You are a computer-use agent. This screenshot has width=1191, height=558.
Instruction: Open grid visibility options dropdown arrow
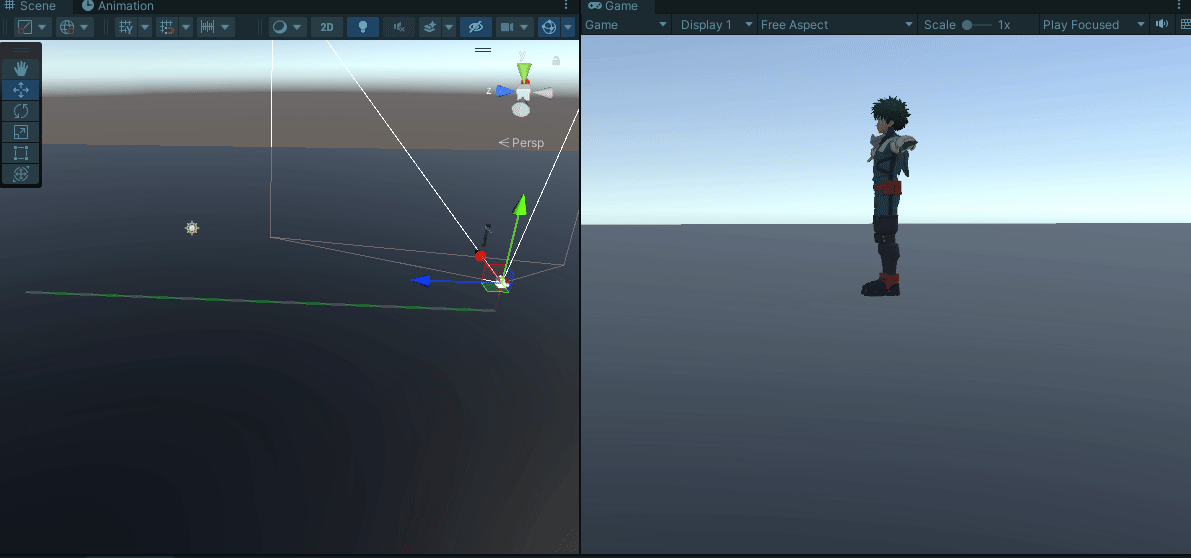tap(145, 27)
